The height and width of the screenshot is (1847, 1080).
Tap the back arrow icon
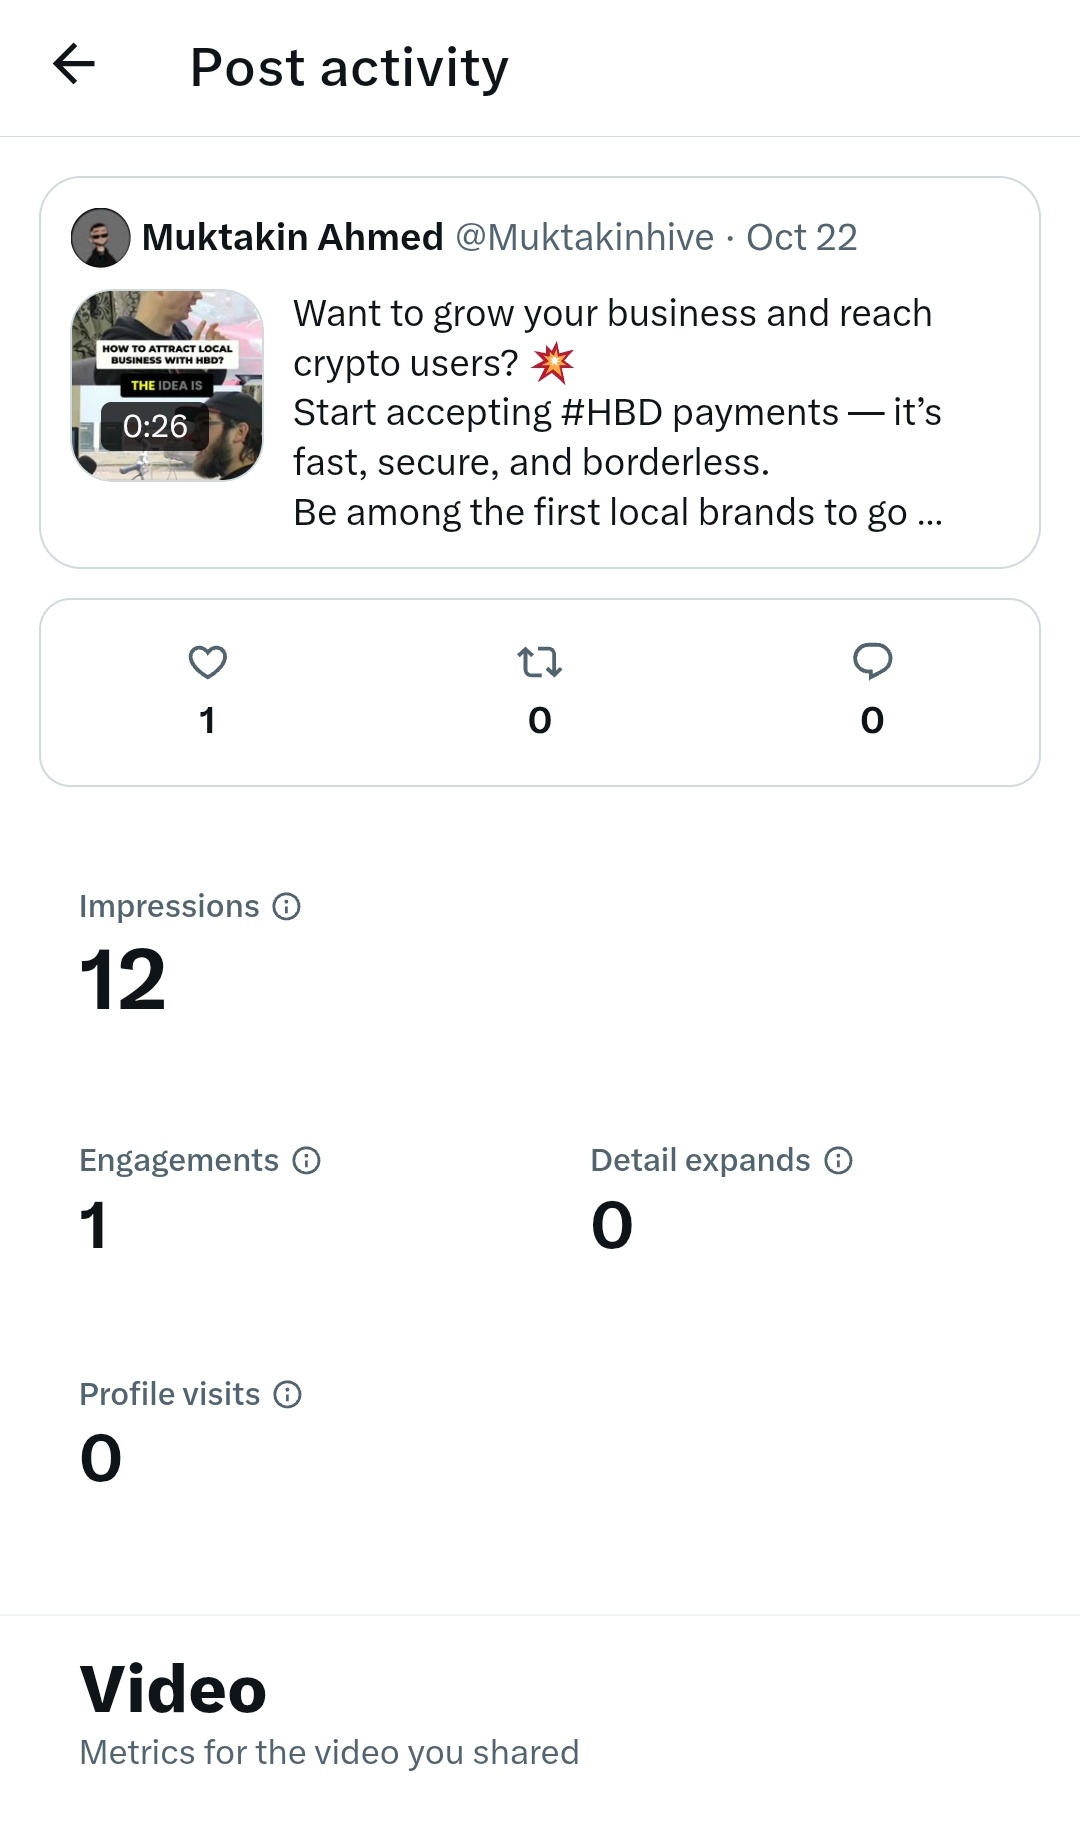point(74,65)
